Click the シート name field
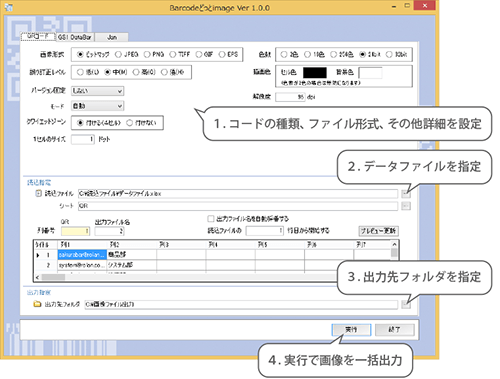500x379 pixels. [238, 206]
